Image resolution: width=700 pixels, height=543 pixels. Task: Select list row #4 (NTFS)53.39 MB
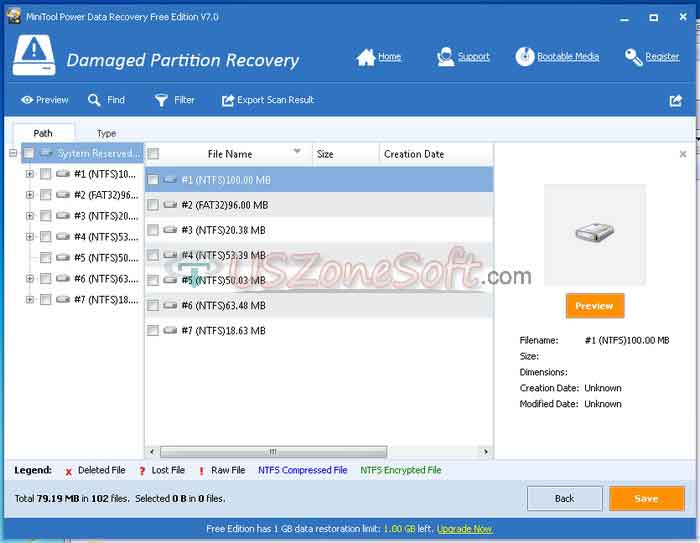(319, 255)
